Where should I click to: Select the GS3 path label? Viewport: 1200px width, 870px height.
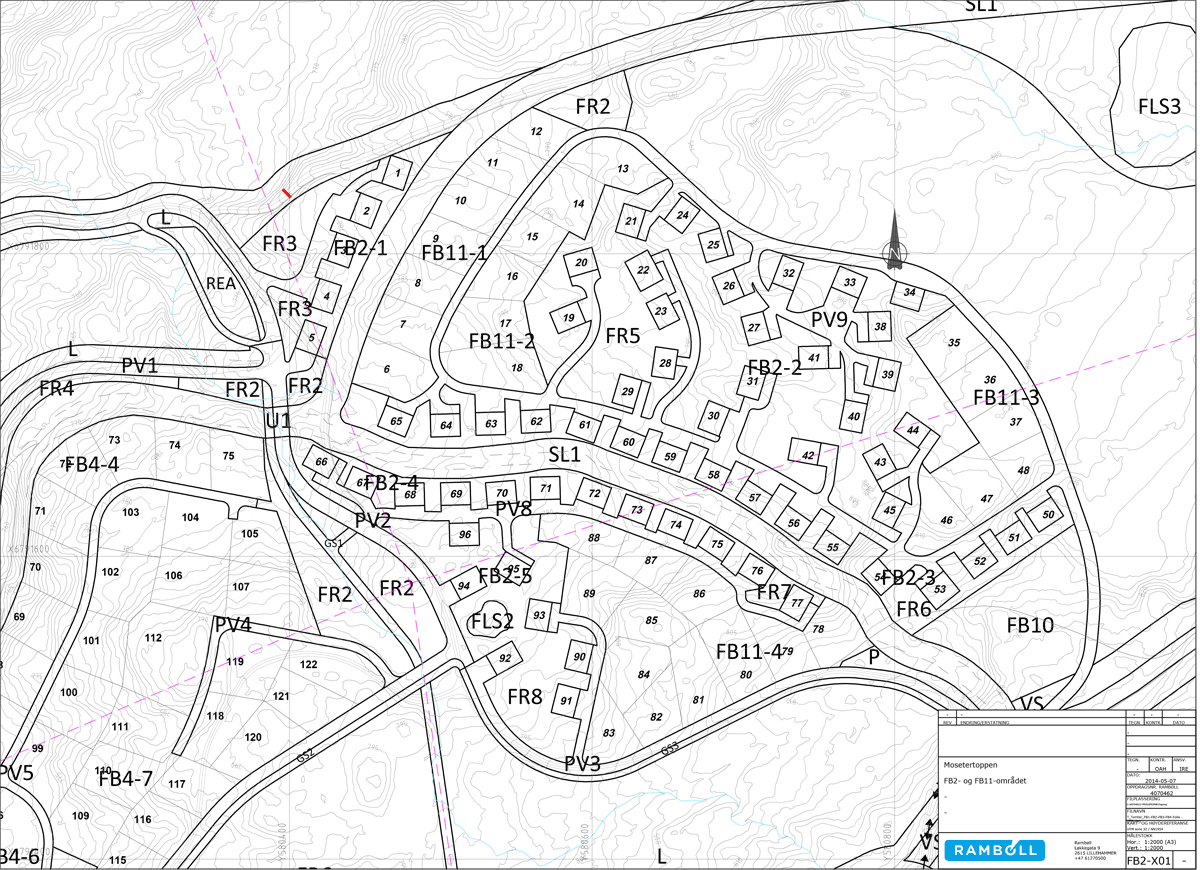[x=670, y=748]
